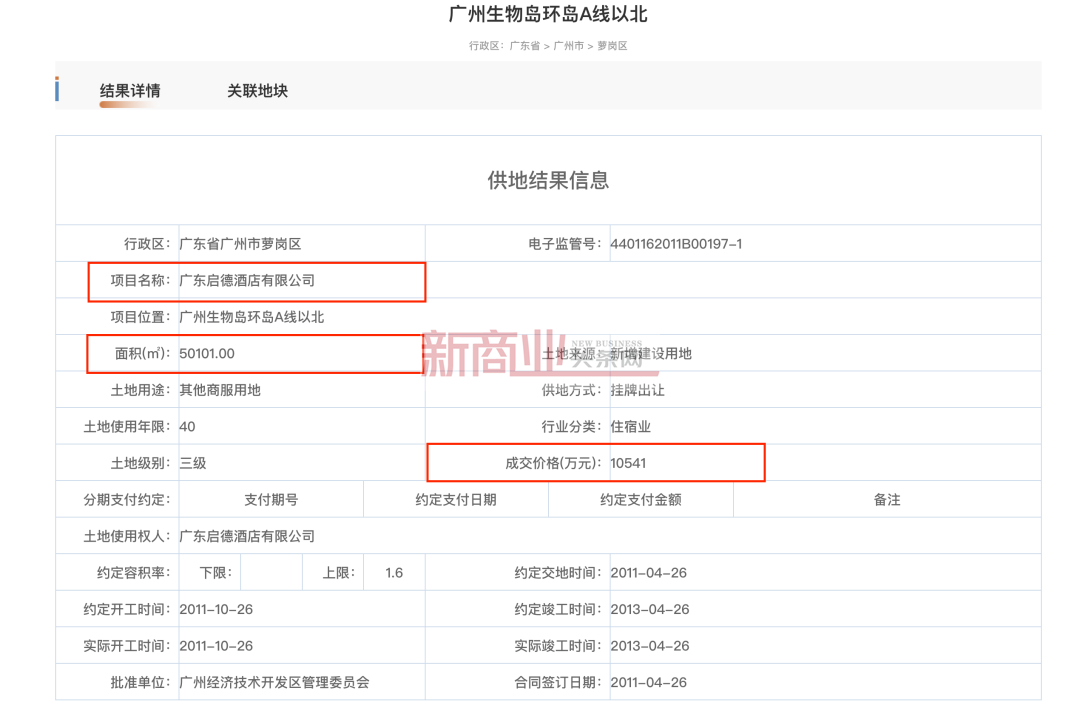Select administrative region value 广东省广州市萝岗区
Image resolution: width=1080 pixels, height=702 pixels.
(240, 244)
